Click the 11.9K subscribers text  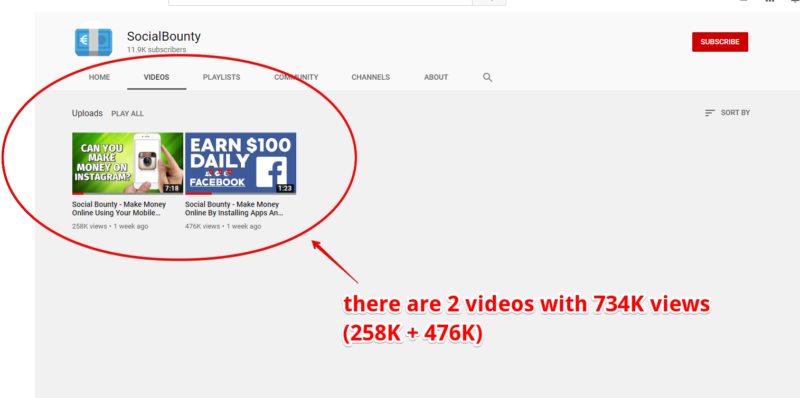pos(157,50)
